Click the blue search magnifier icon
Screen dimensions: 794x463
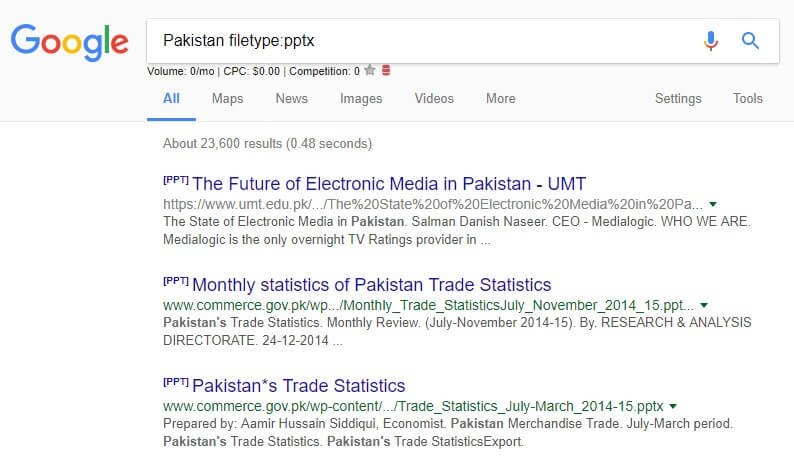pos(750,41)
